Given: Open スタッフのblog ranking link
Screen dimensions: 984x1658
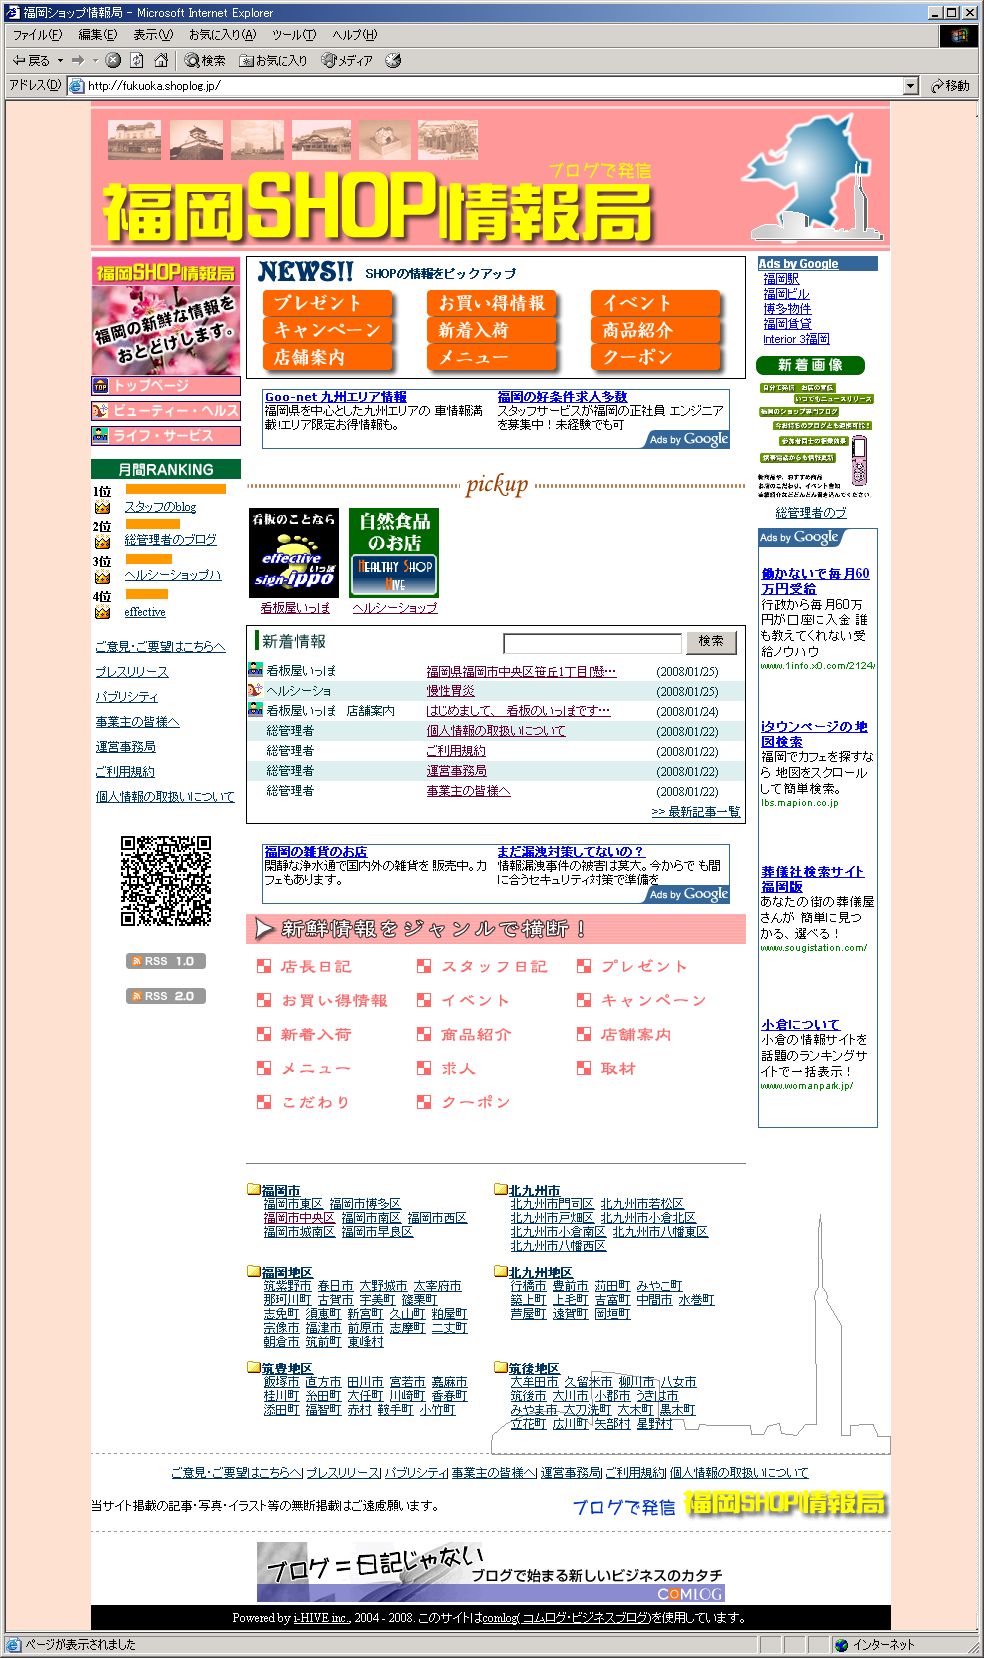Looking at the screenshot, I should click(x=160, y=507).
